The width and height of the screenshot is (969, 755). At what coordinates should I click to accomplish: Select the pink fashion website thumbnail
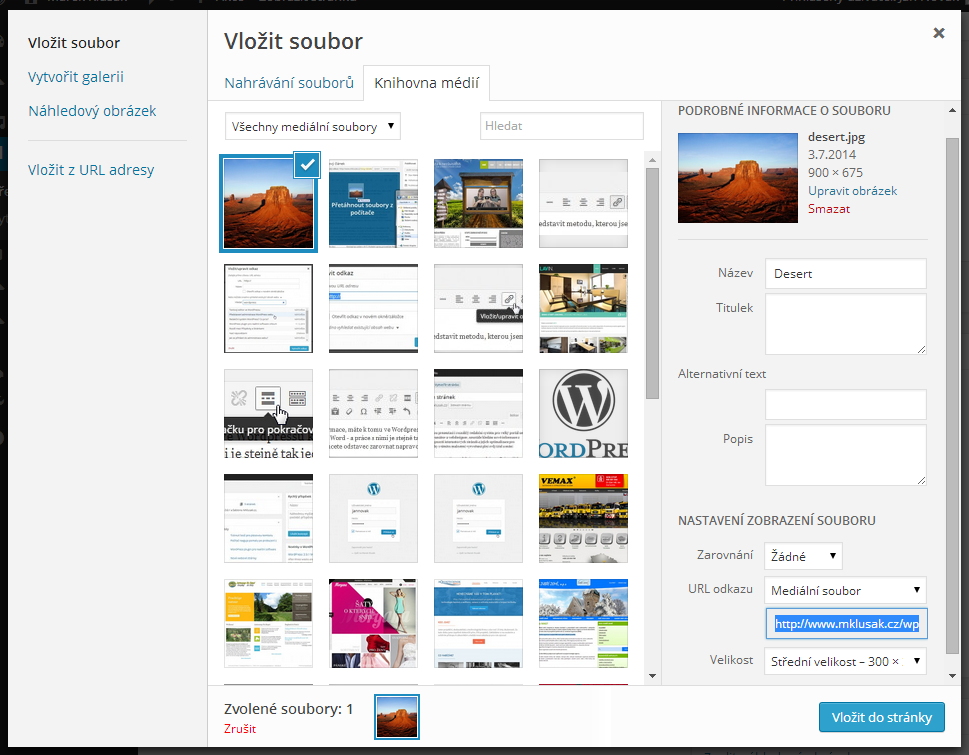point(373,623)
